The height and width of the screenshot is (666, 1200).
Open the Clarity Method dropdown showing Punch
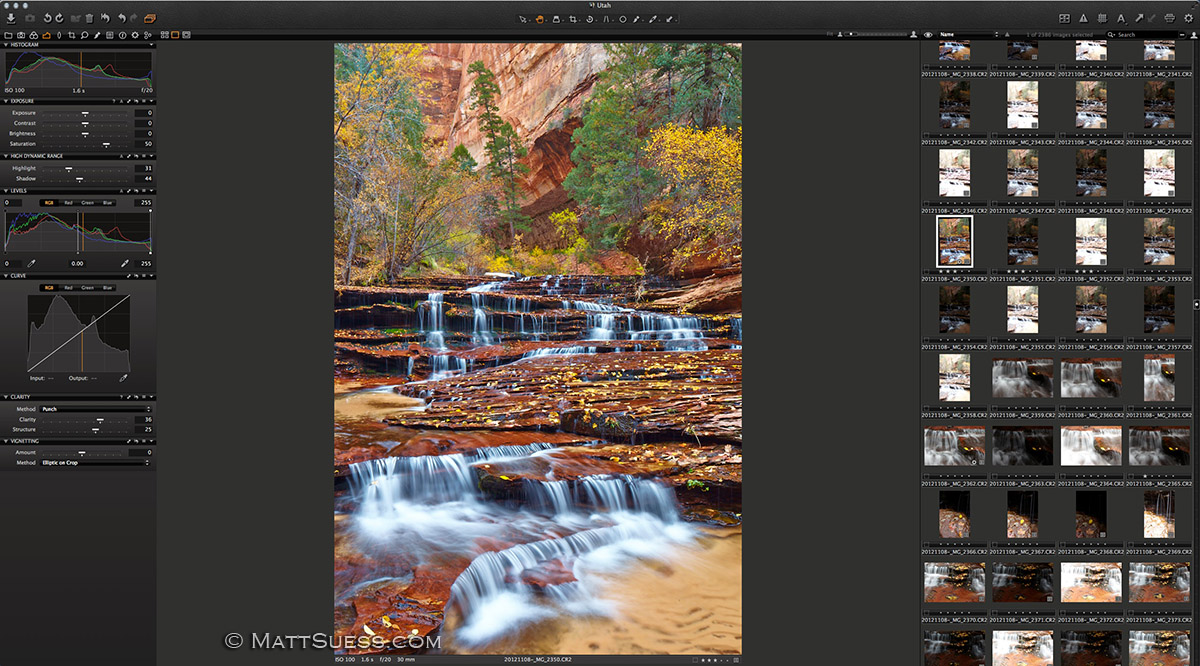(x=95, y=409)
